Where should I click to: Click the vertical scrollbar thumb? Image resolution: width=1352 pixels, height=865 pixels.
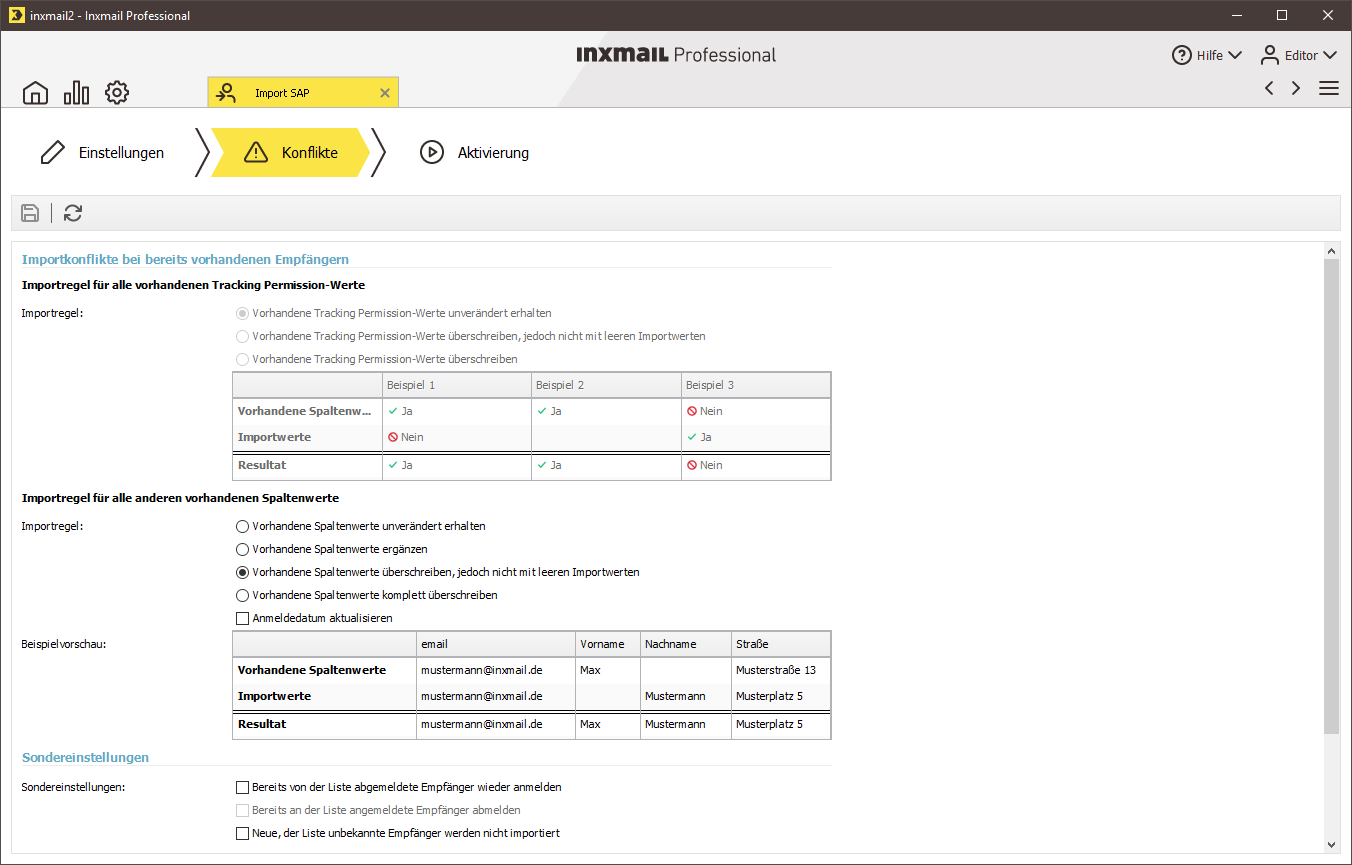(1331, 497)
